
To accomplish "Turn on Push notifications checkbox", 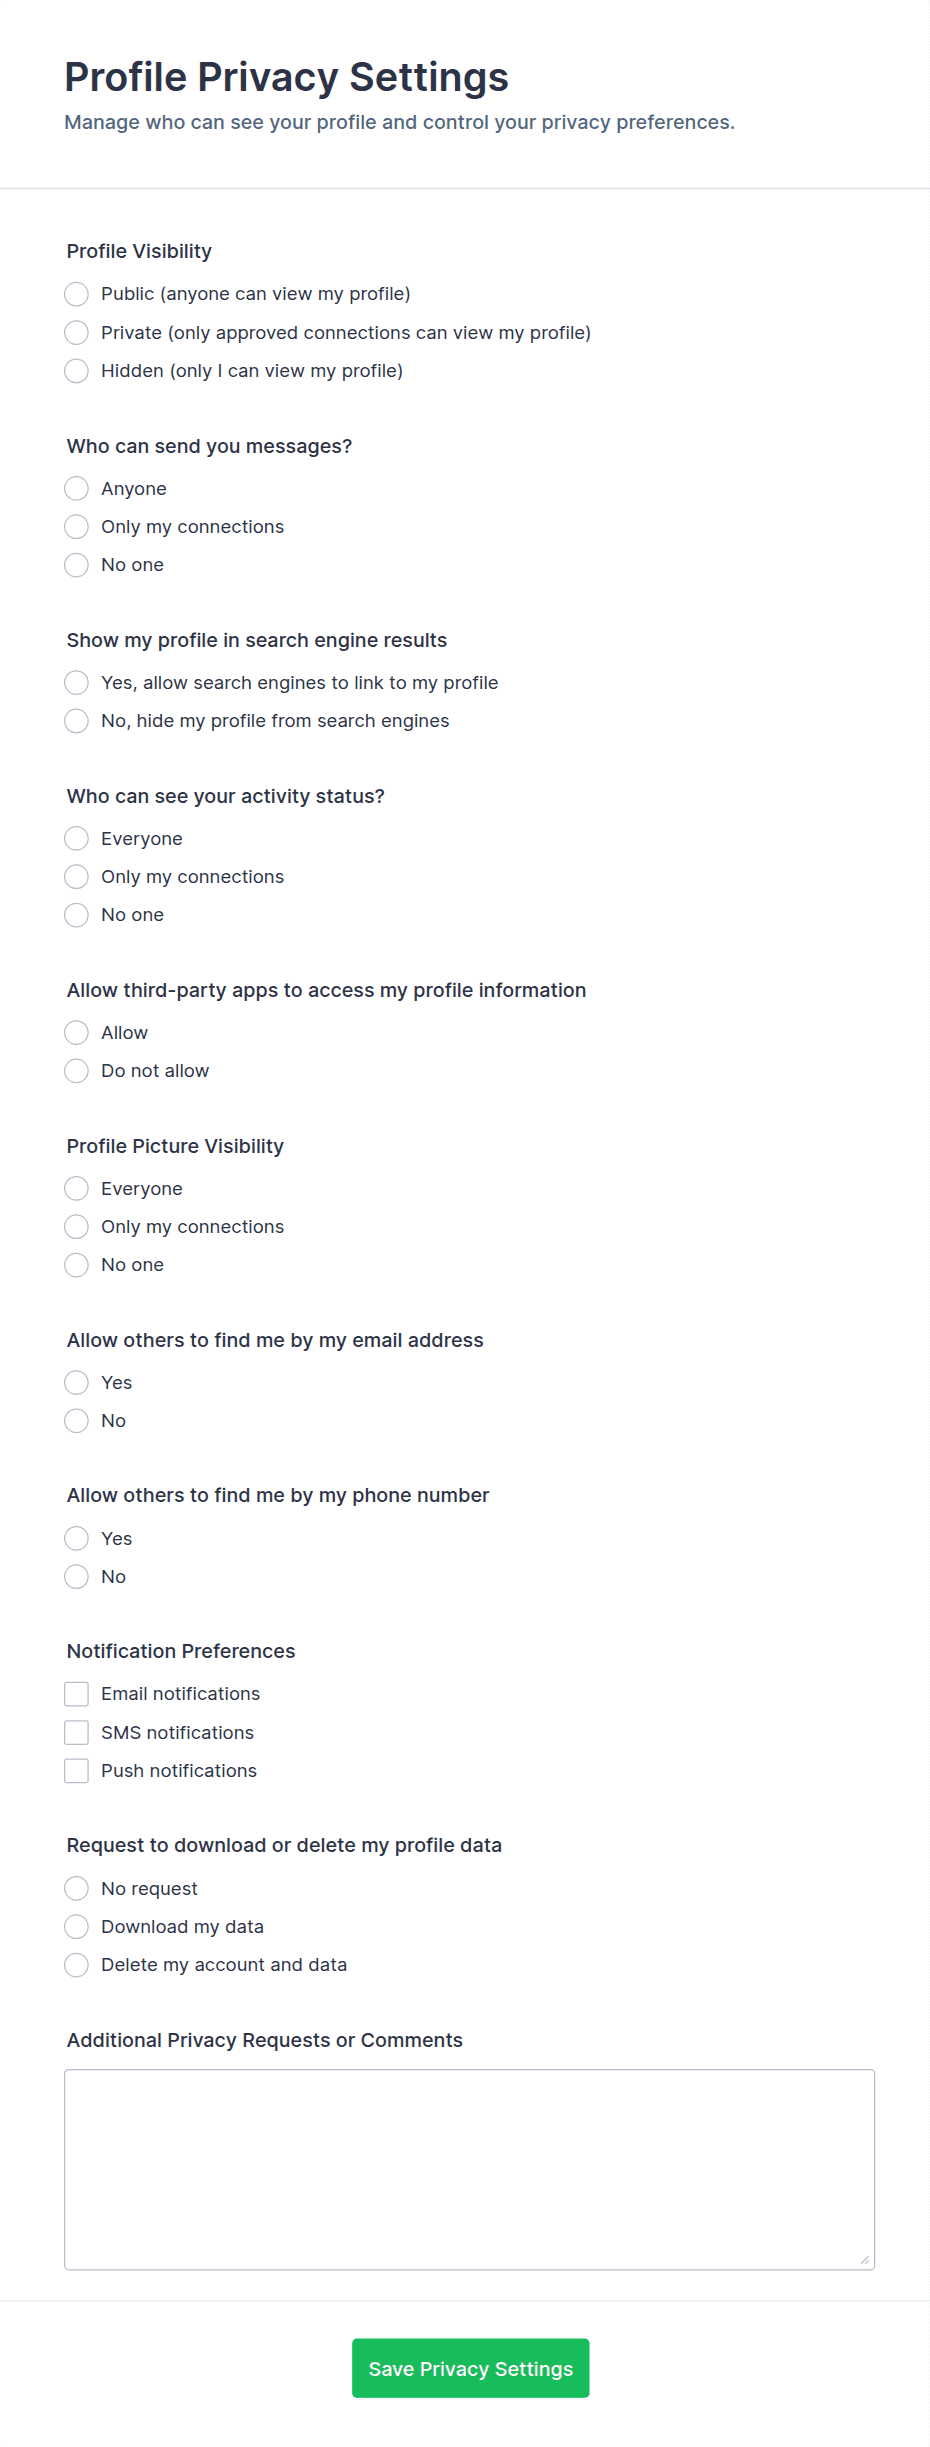I will coord(77,1771).
